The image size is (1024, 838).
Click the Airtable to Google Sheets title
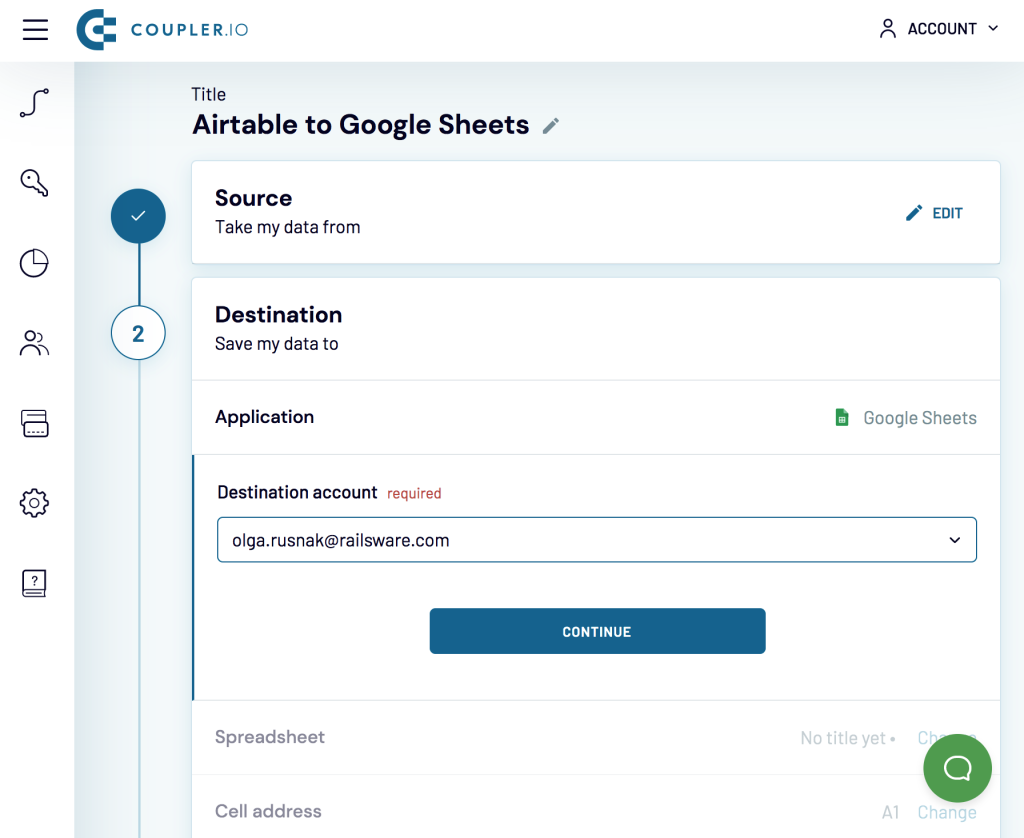pos(360,125)
